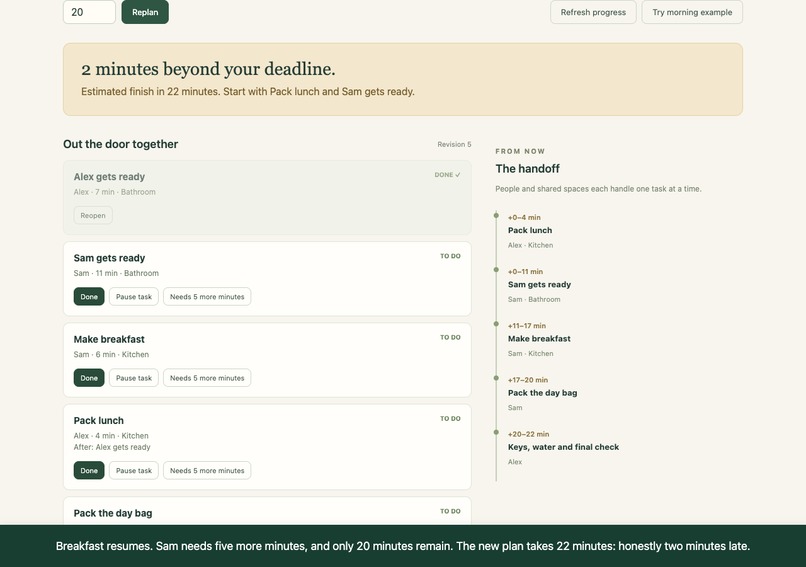Click the timeline dot for Pack lunch

(496, 215)
